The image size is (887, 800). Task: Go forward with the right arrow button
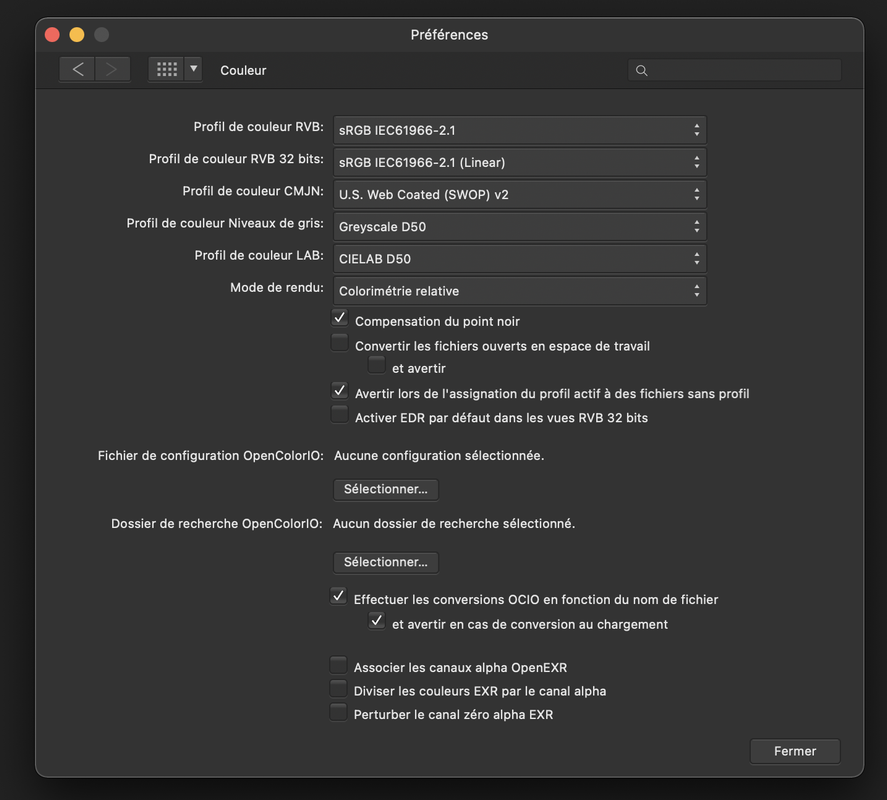click(x=112, y=70)
